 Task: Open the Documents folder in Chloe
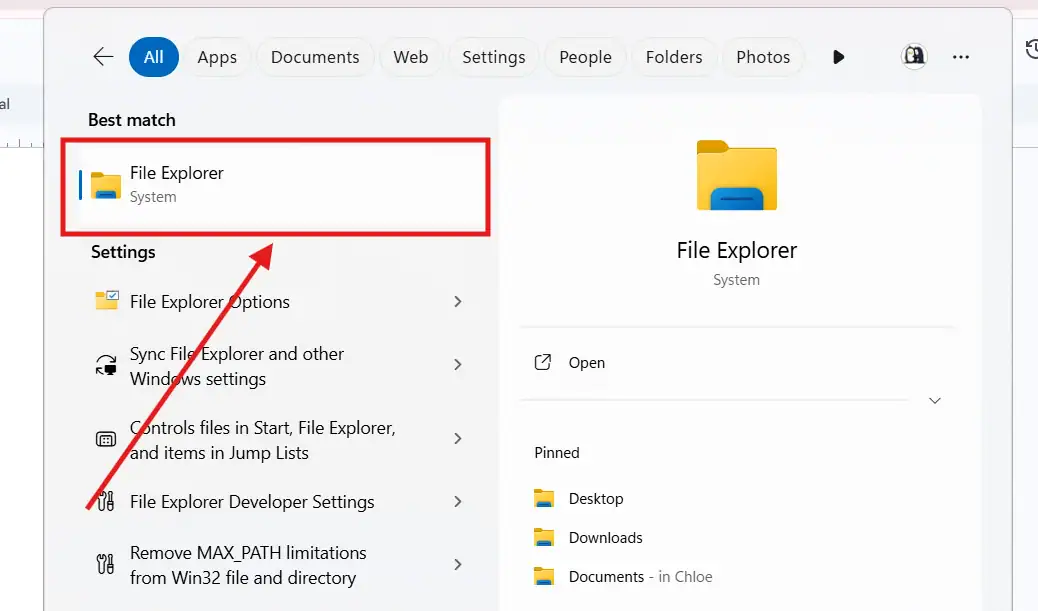tap(605, 576)
